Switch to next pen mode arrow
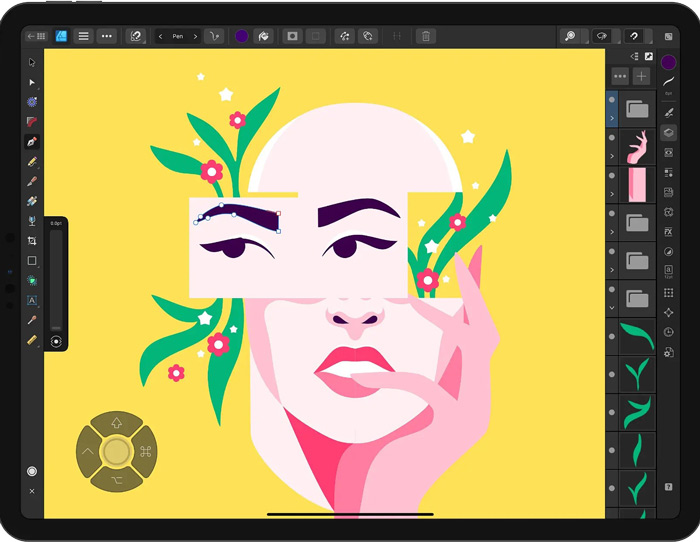Viewport: 700px width, 542px height. coord(195,36)
